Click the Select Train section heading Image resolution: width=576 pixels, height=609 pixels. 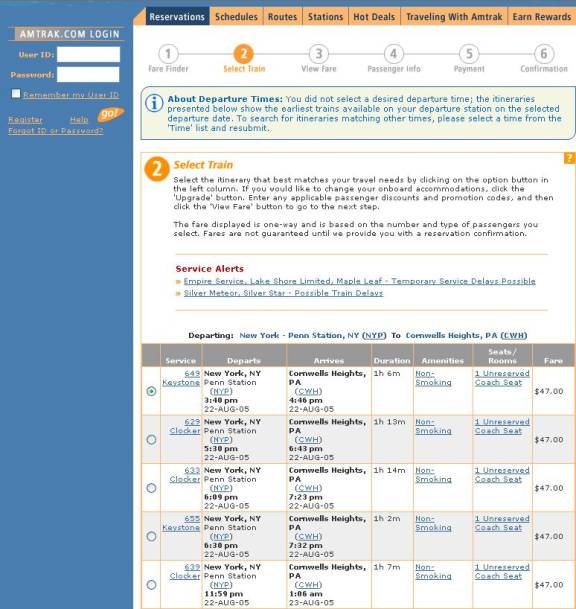pos(203,165)
